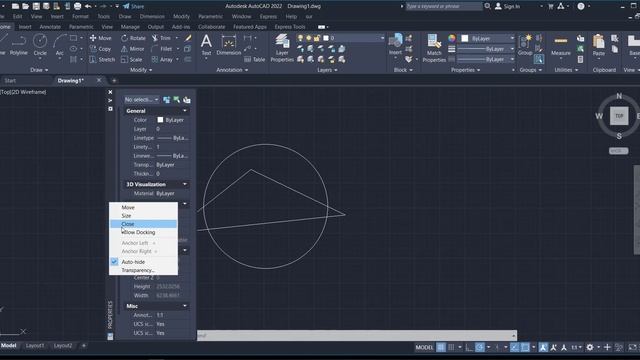This screenshot has width=640, height=360.
Task: Activate the Trim command
Action: pos(161,38)
